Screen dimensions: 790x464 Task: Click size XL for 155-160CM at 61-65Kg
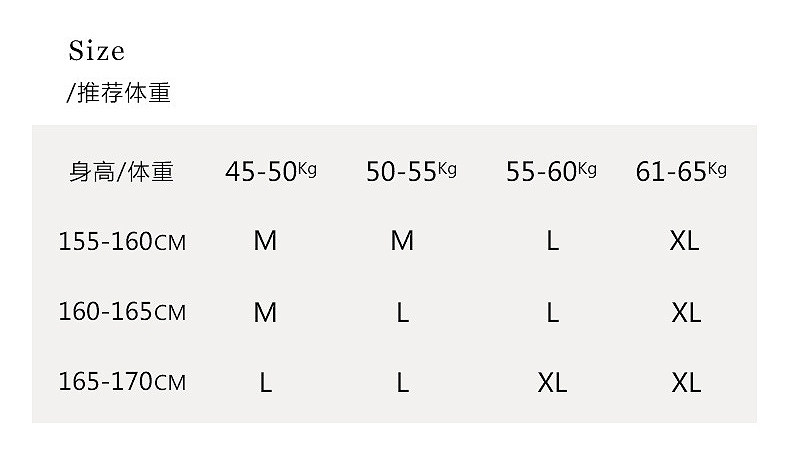click(686, 241)
